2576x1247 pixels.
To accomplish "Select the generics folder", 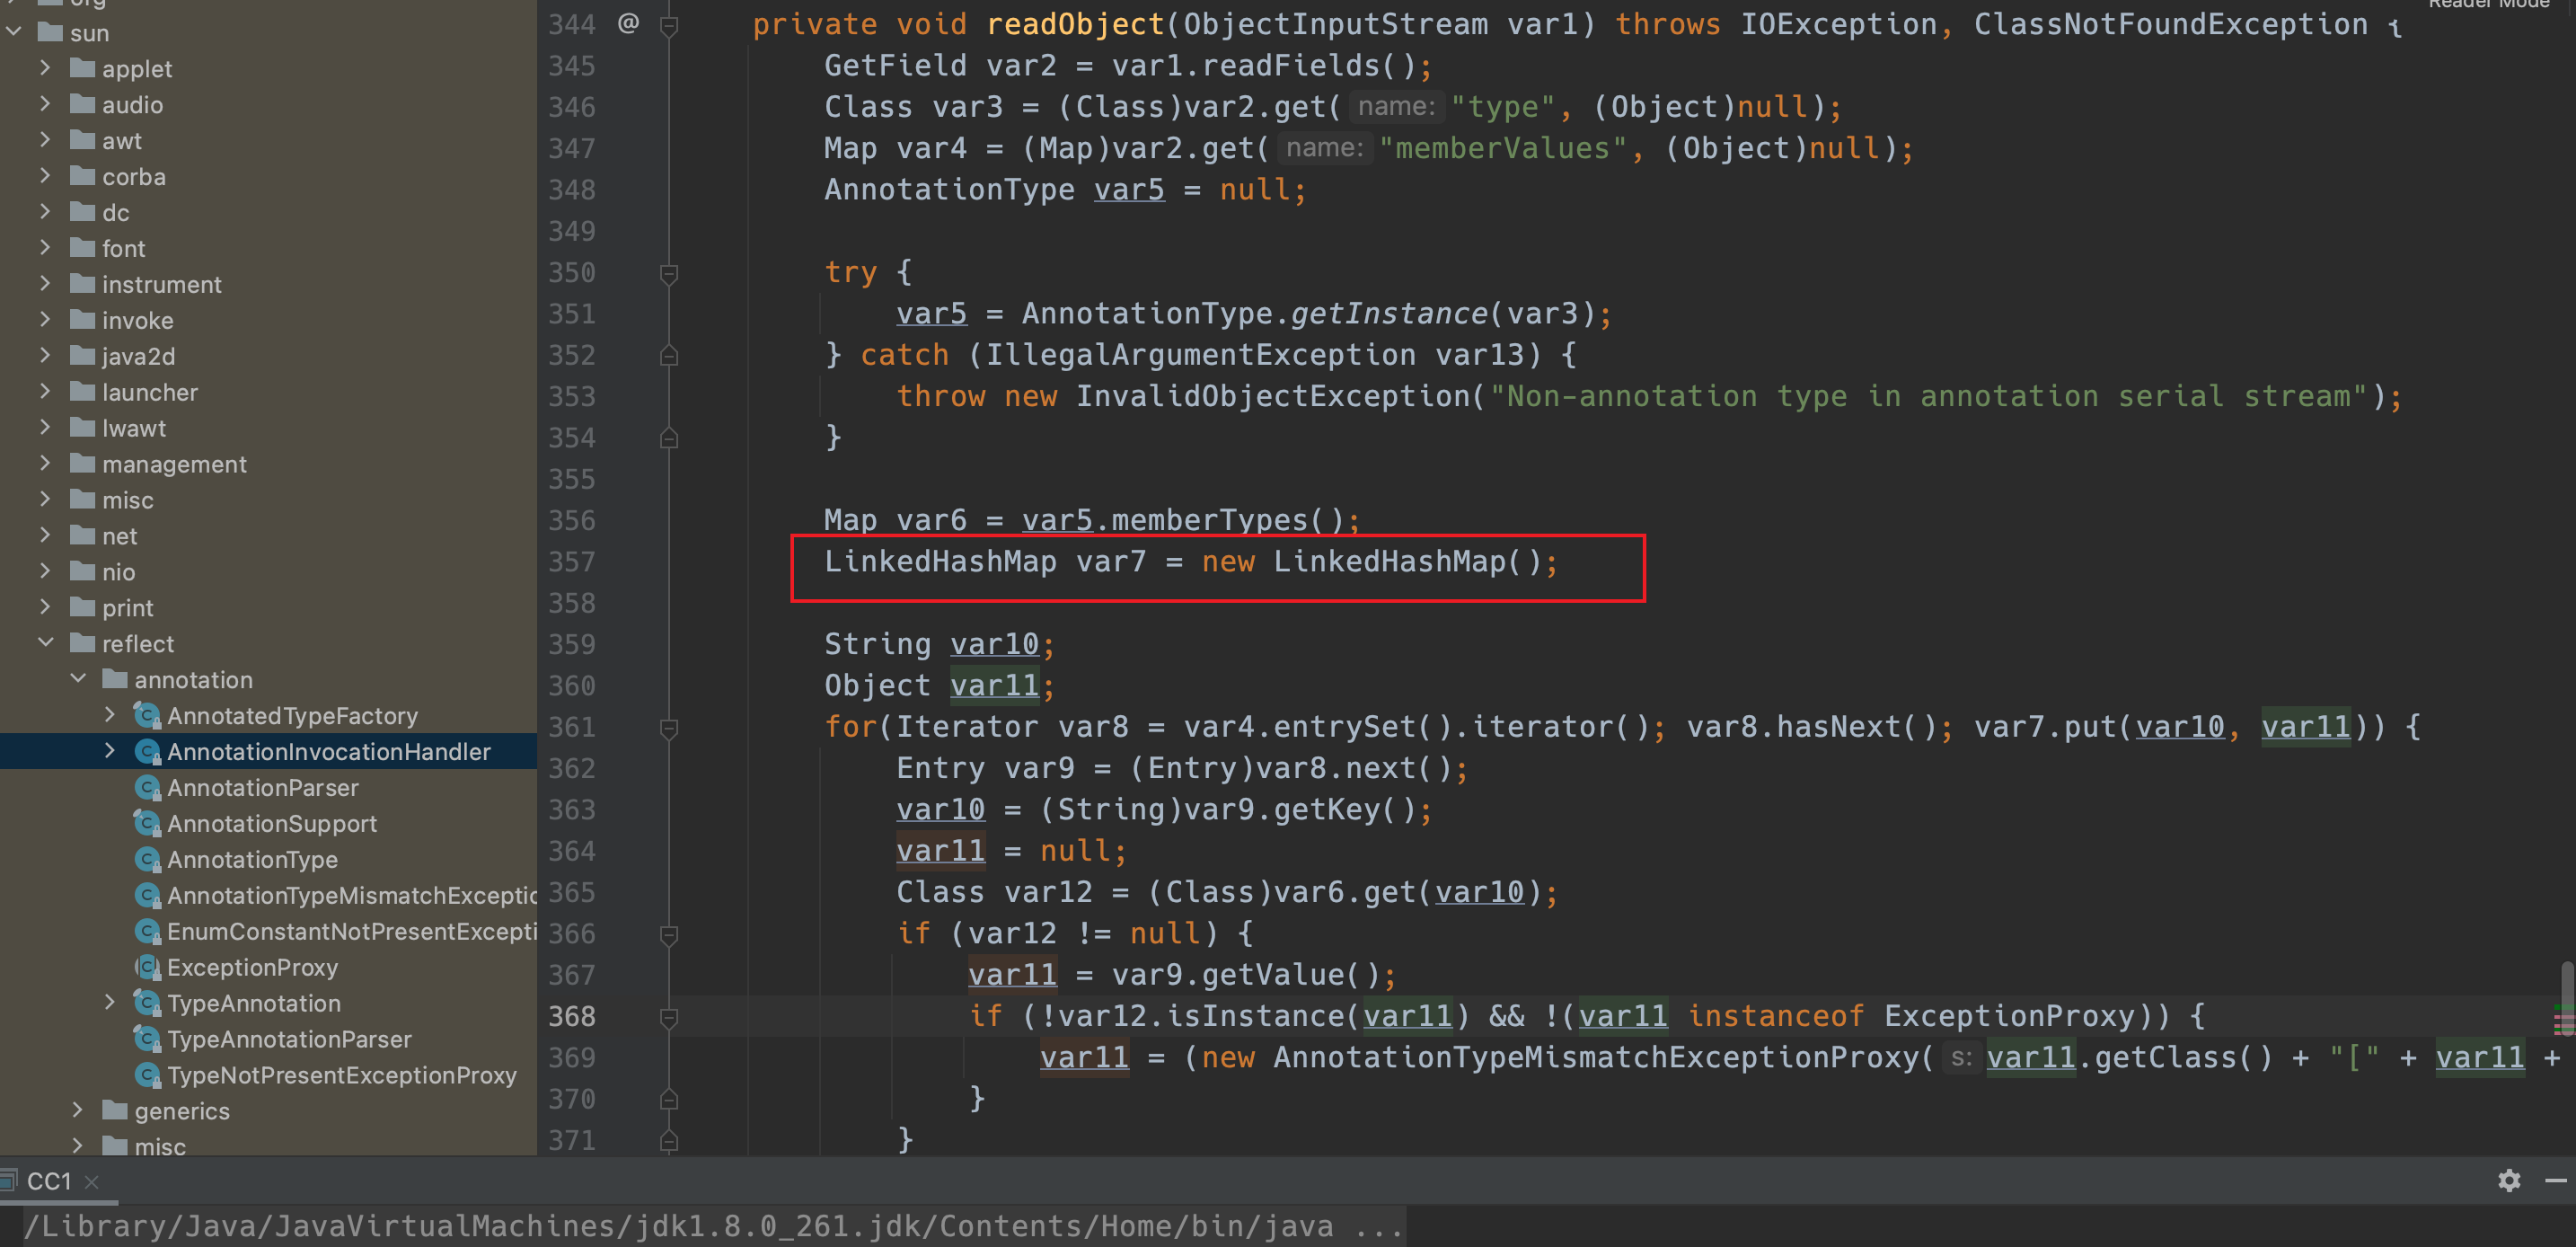I will 181,1111.
